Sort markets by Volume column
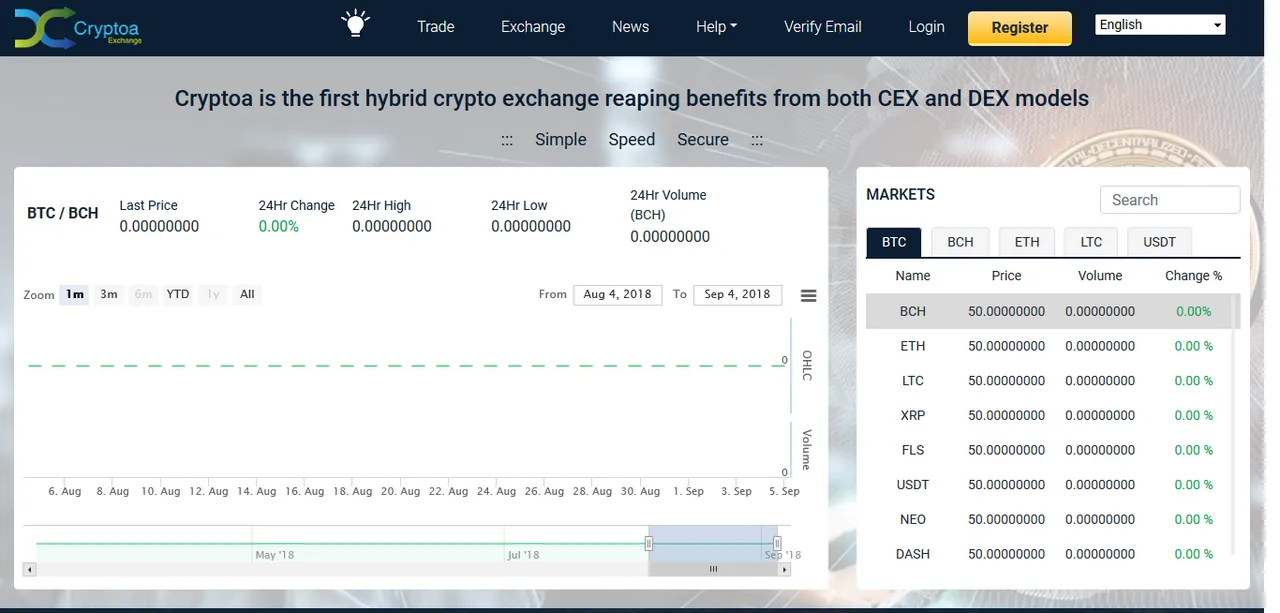The image size is (1280, 613). 1100,276
